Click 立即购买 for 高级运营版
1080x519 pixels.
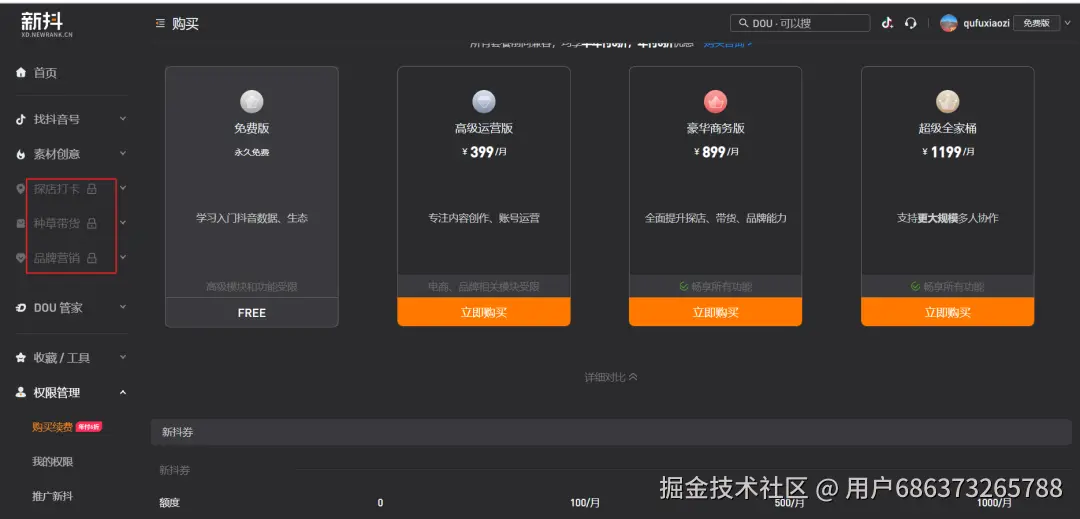pos(484,312)
